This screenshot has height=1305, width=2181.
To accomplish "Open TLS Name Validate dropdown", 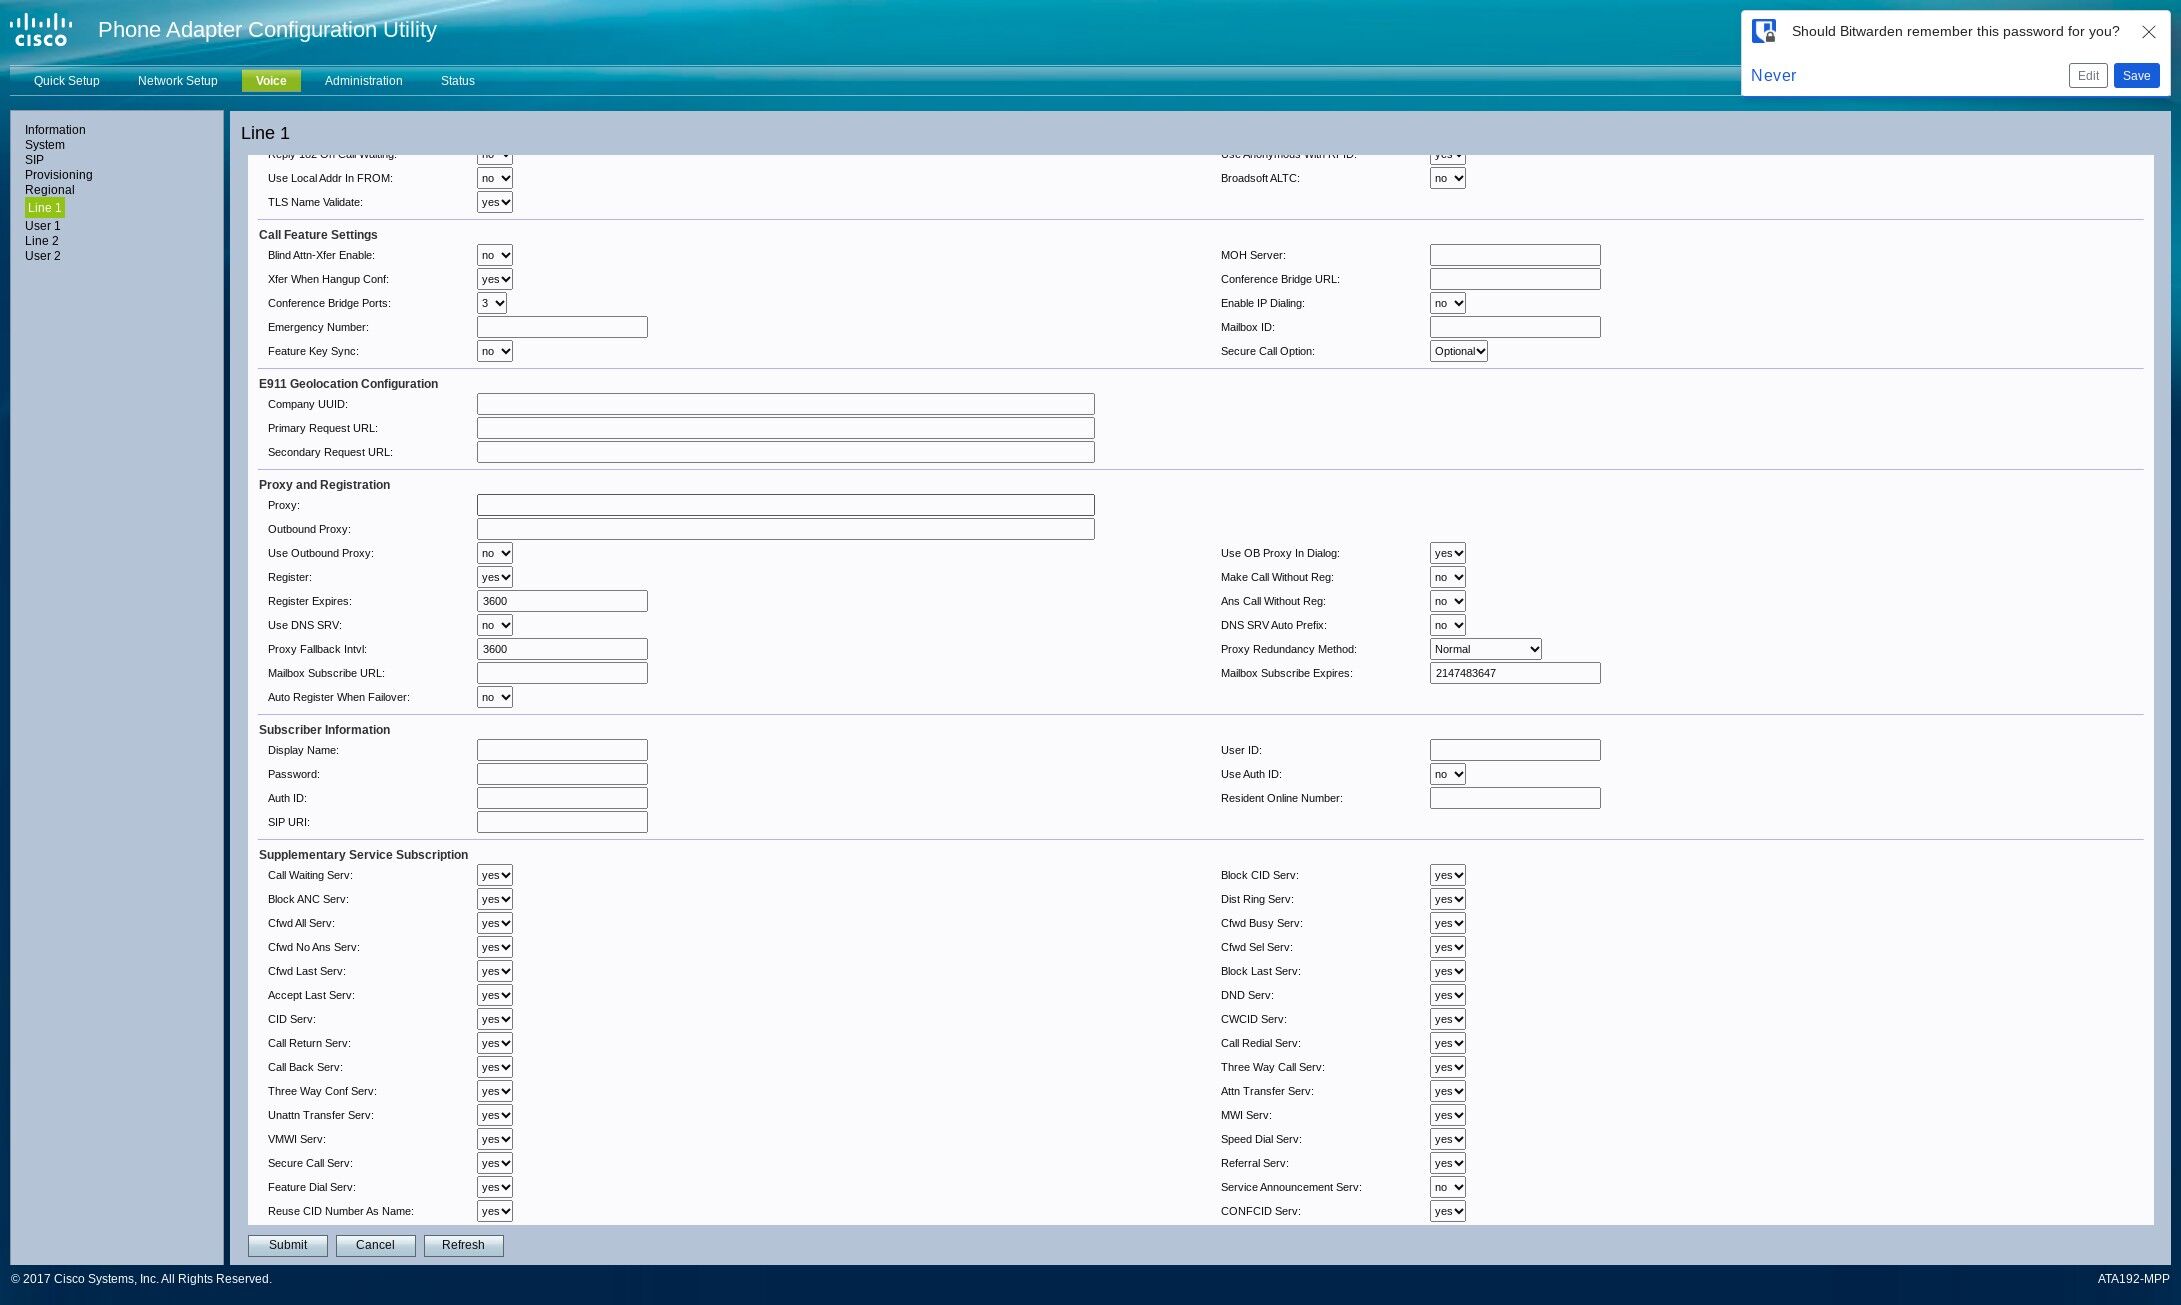I will tap(495, 203).
